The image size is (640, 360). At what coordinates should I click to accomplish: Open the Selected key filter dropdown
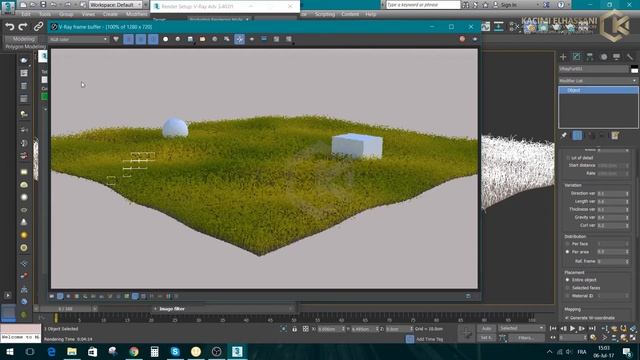[x=521, y=328]
